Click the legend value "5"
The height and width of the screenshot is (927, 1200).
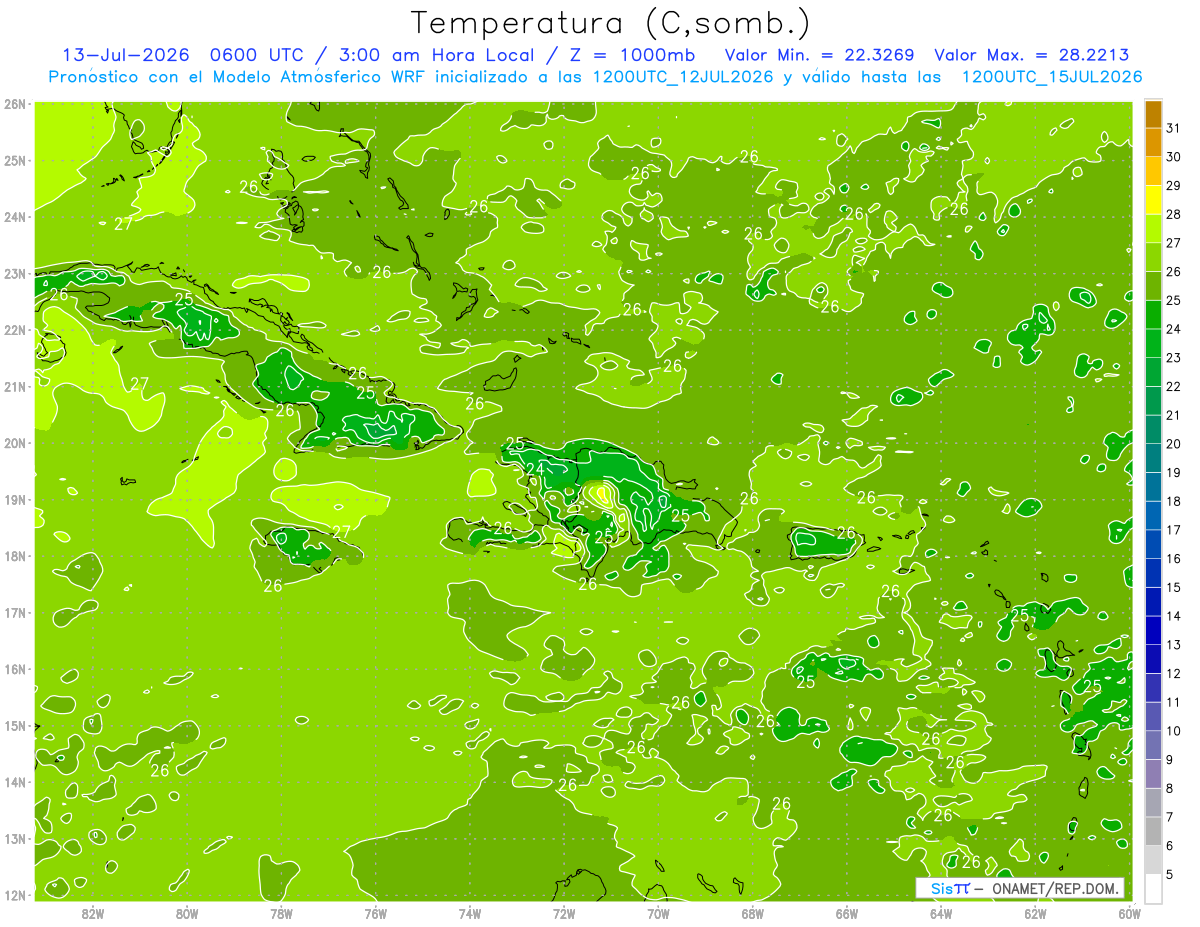1171,875
